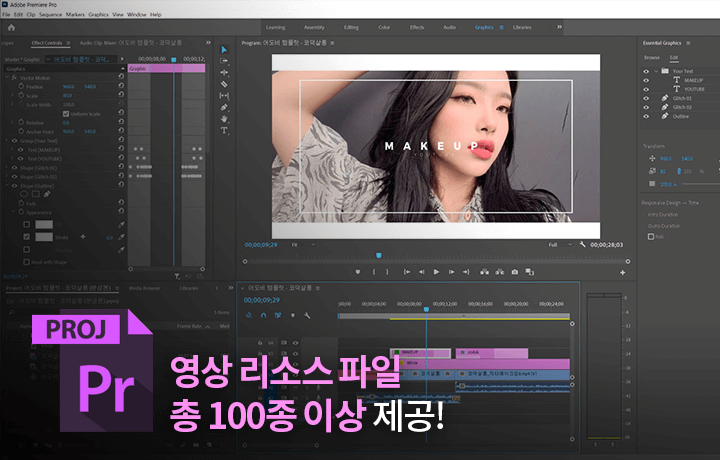This screenshot has height=460, width=720.
Task: Click program monitor playhead marker
Action: [x=379, y=255]
